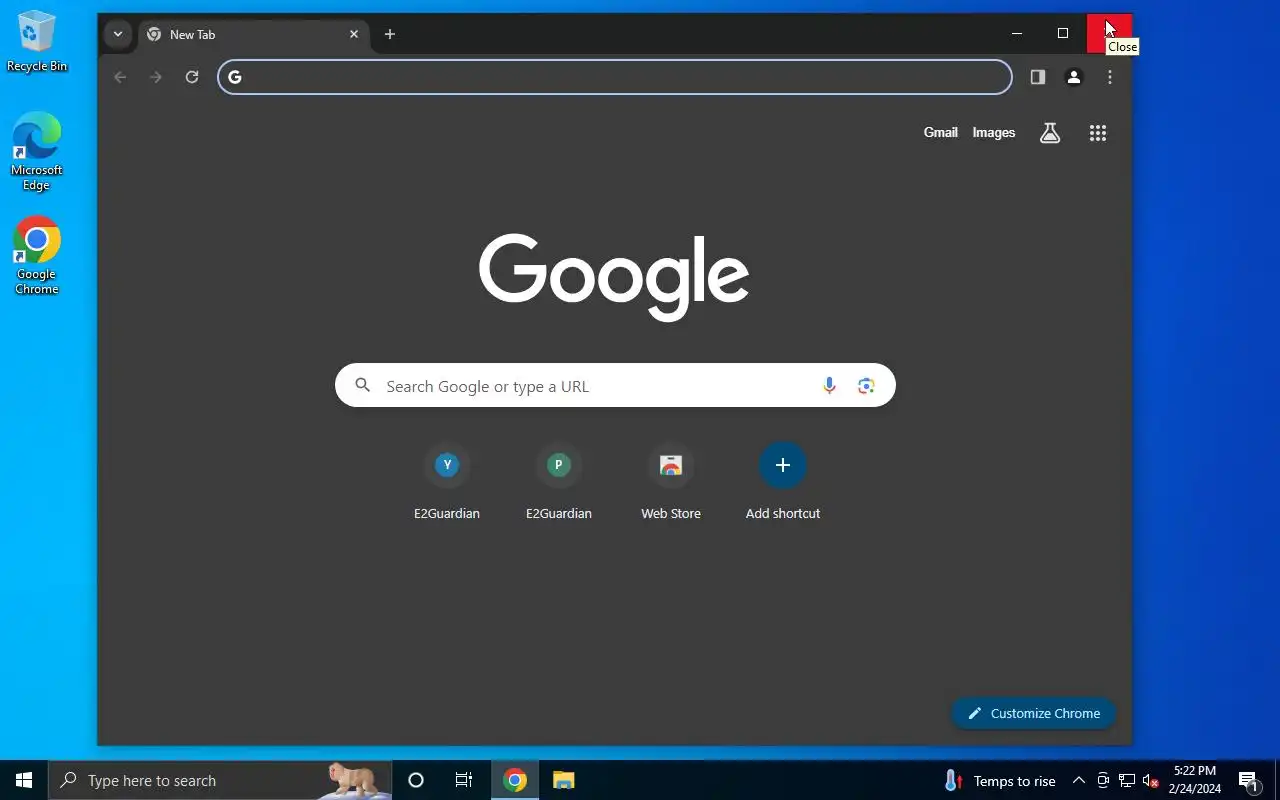This screenshot has width=1280, height=800.
Task: Show hidden system tray icons
Action: click(1079, 781)
